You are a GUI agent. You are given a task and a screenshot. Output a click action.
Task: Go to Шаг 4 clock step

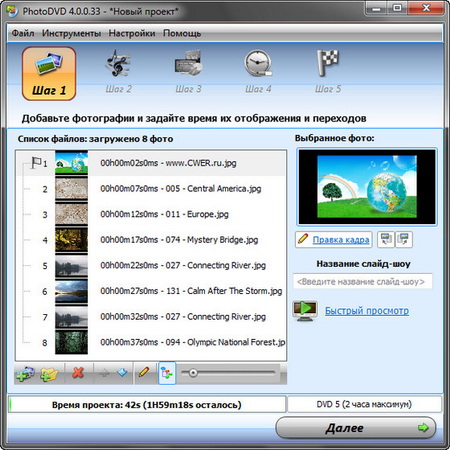(258, 72)
